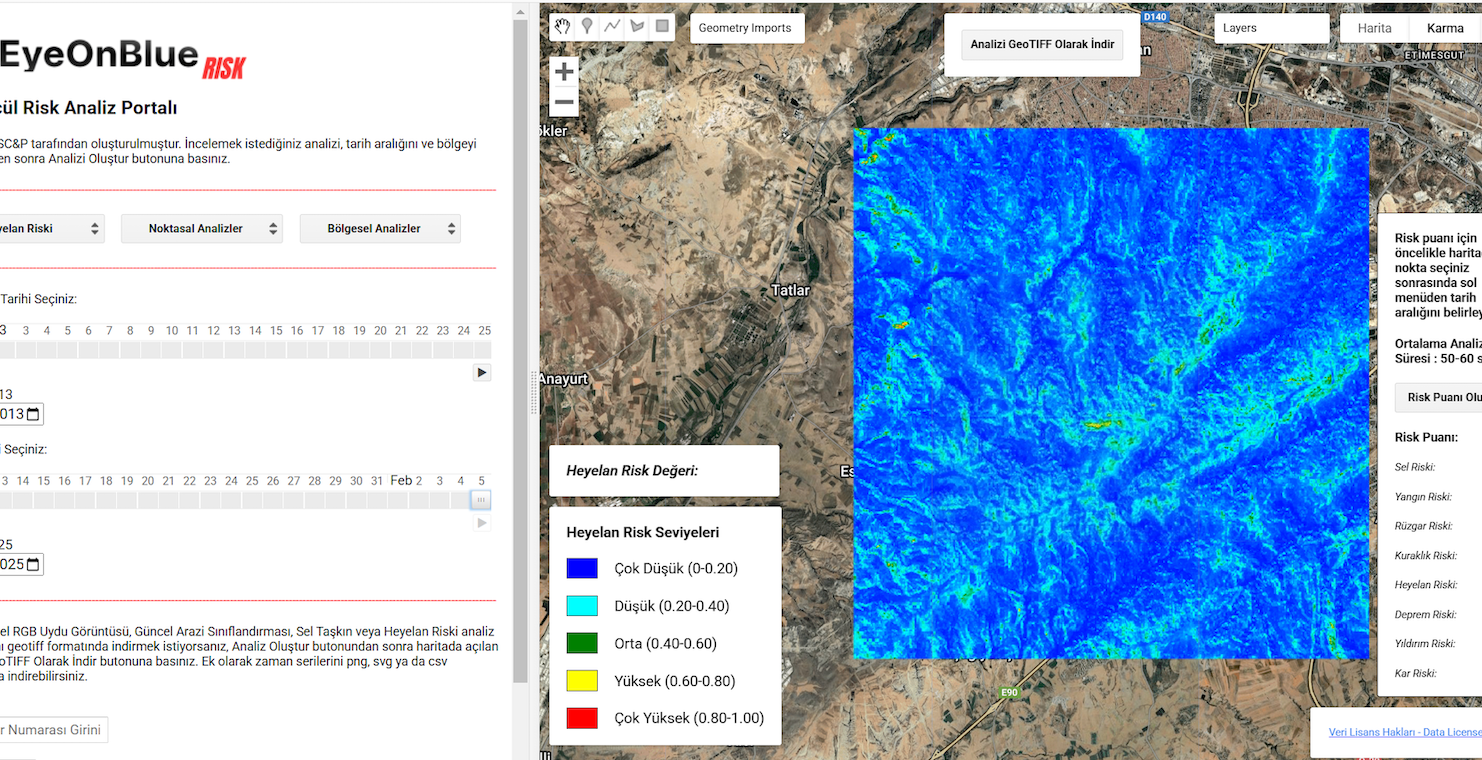Open the Bölgesel Analizler dropdown
The image size is (1482, 760).
pyautogui.click(x=380, y=229)
